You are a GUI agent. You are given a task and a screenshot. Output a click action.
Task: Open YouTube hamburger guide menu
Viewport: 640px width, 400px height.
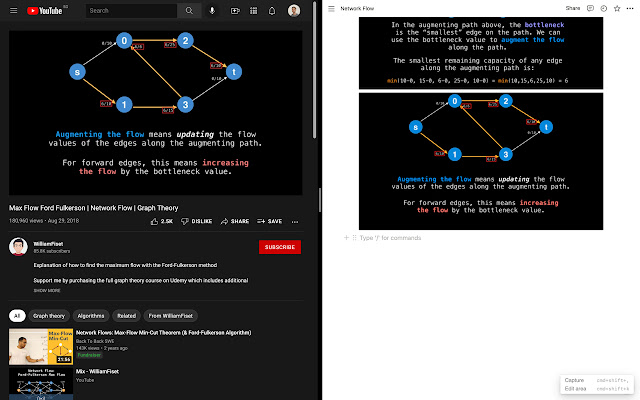[x=13, y=11]
